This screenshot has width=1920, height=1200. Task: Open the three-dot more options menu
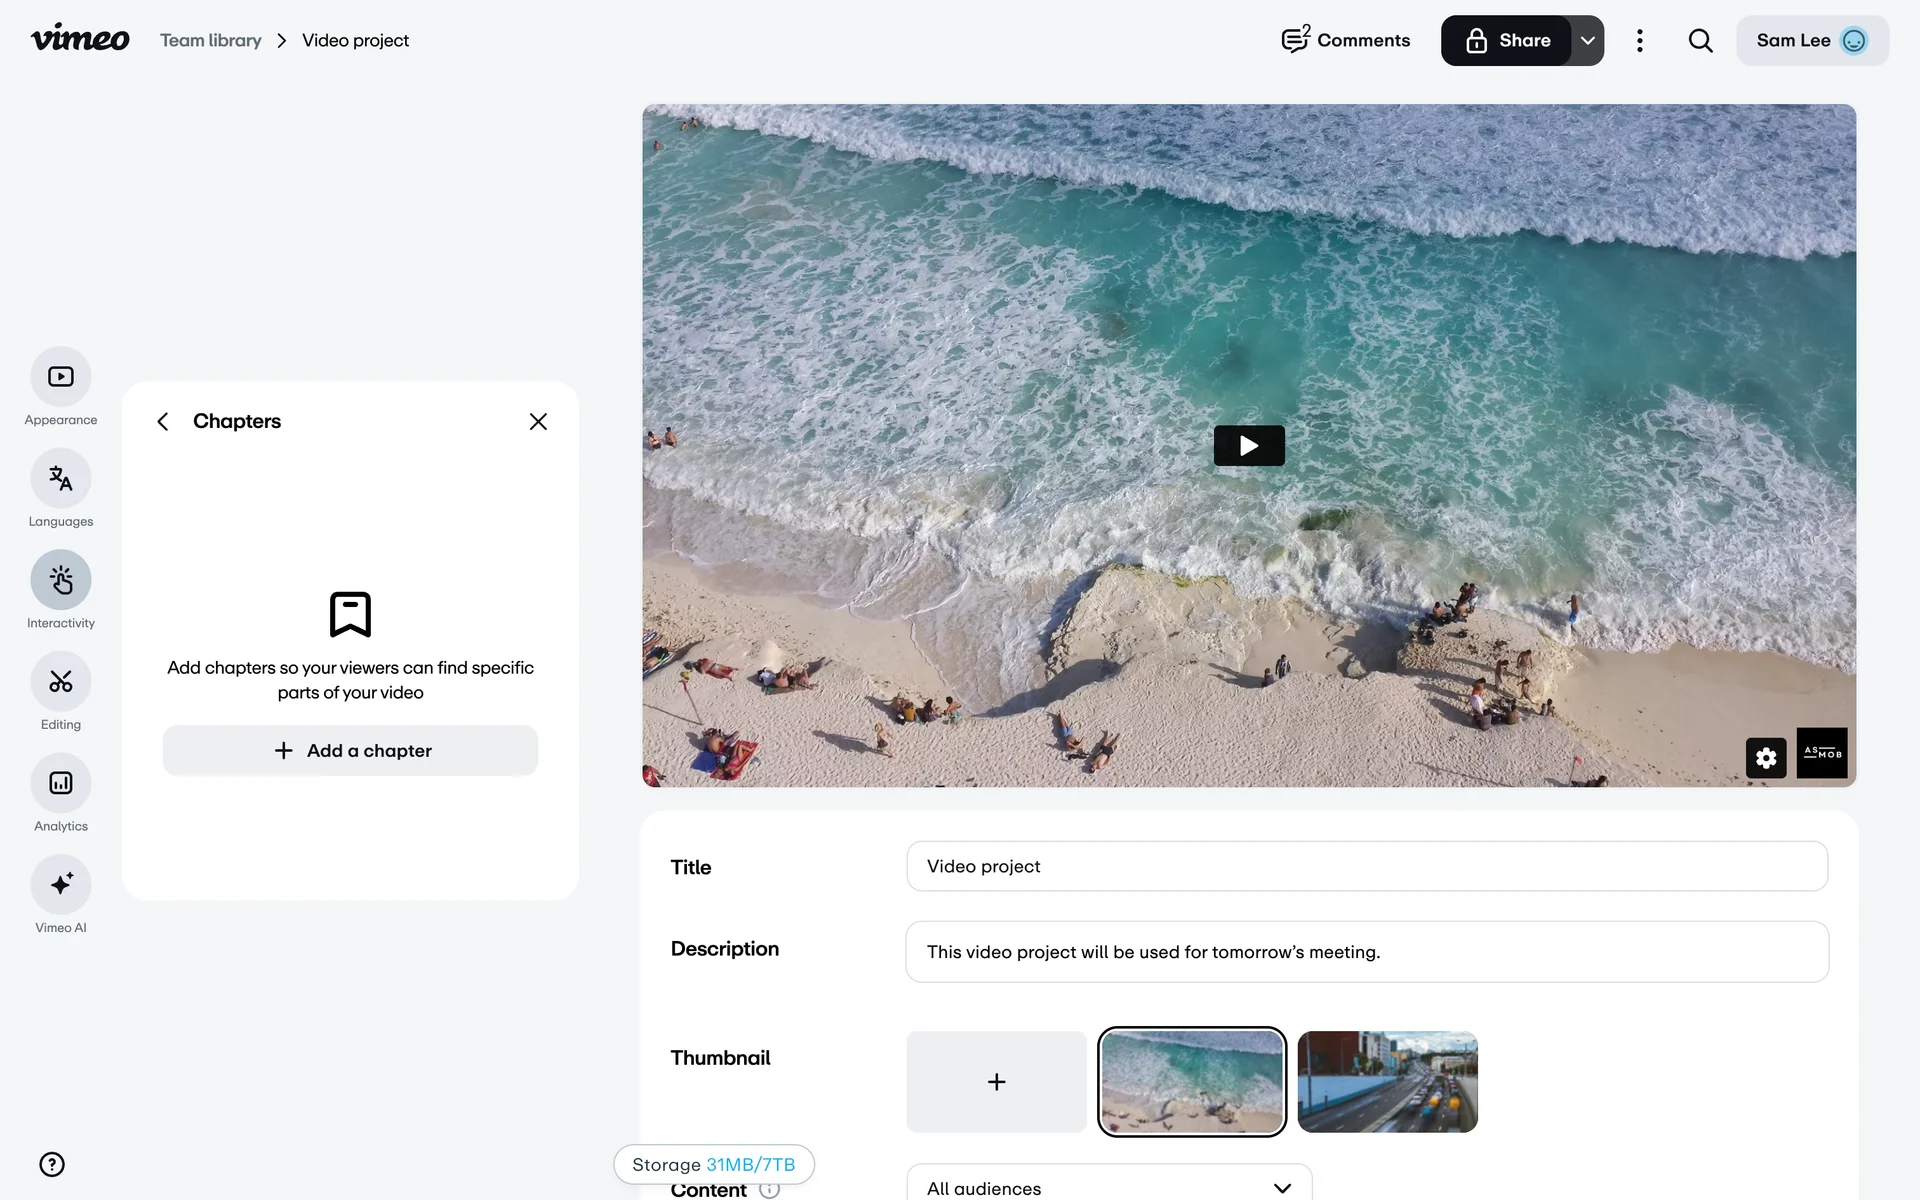(1639, 41)
